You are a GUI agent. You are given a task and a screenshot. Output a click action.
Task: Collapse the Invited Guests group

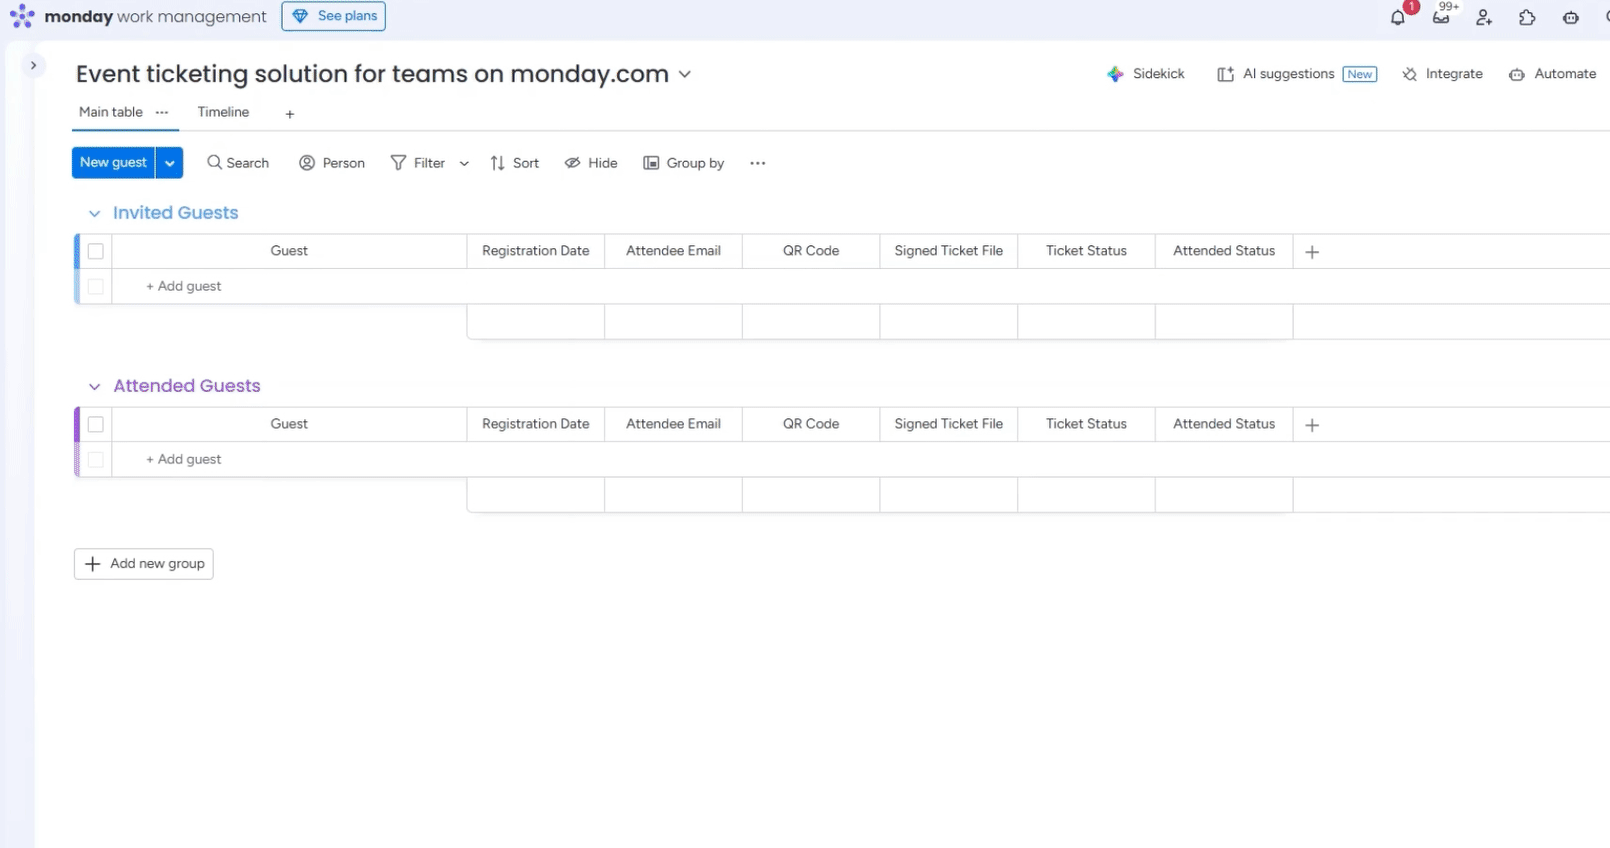coord(95,213)
